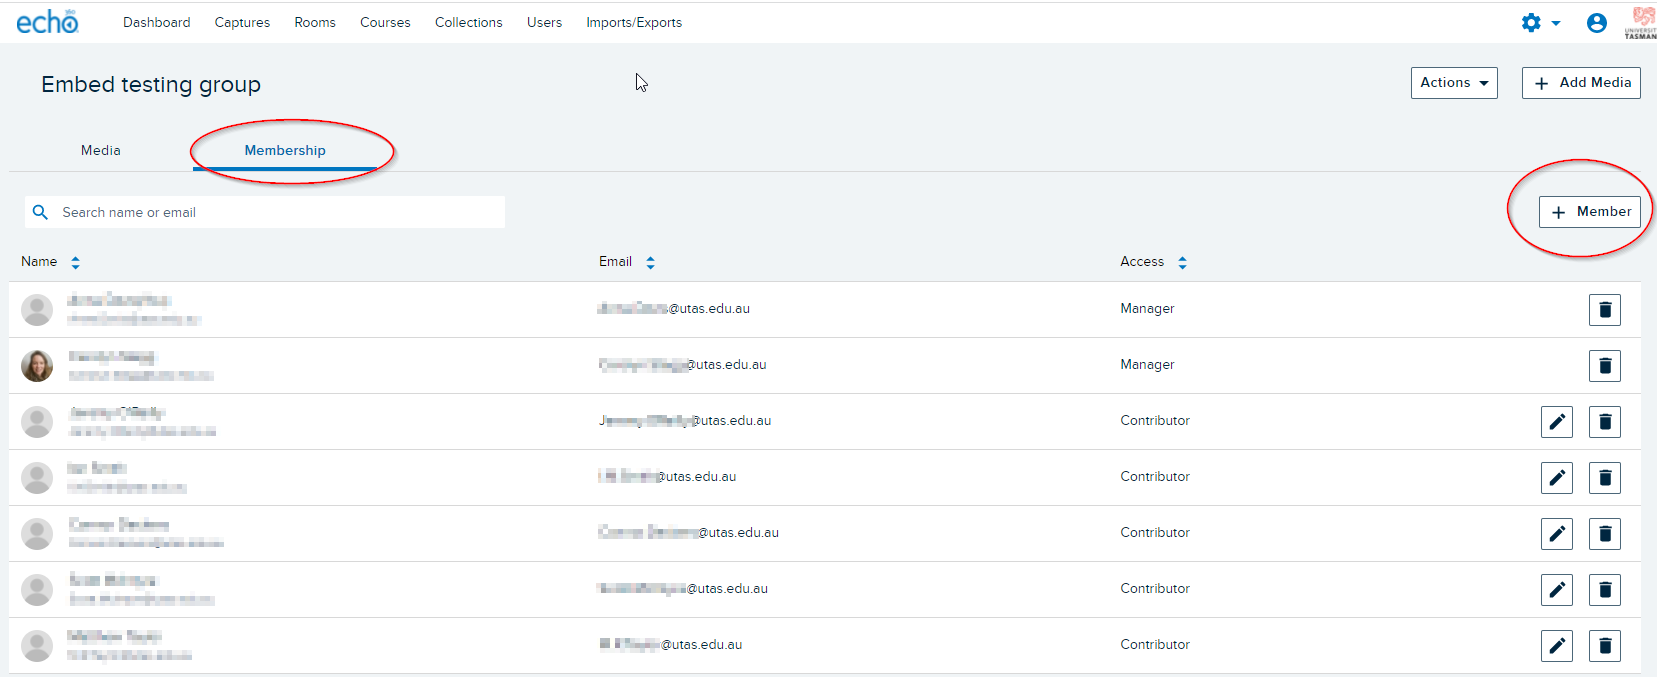1657x677 pixels.
Task: Expand the caret next to settings gear
Action: tap(1556, 23)
